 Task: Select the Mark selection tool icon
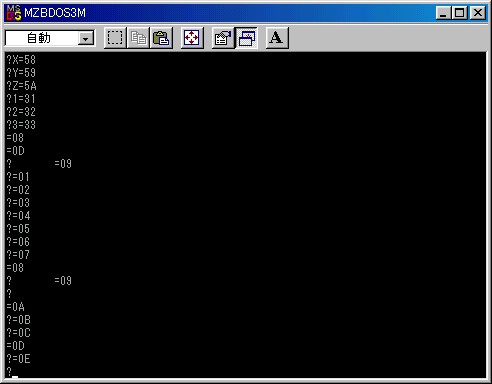tap(115, 38)
